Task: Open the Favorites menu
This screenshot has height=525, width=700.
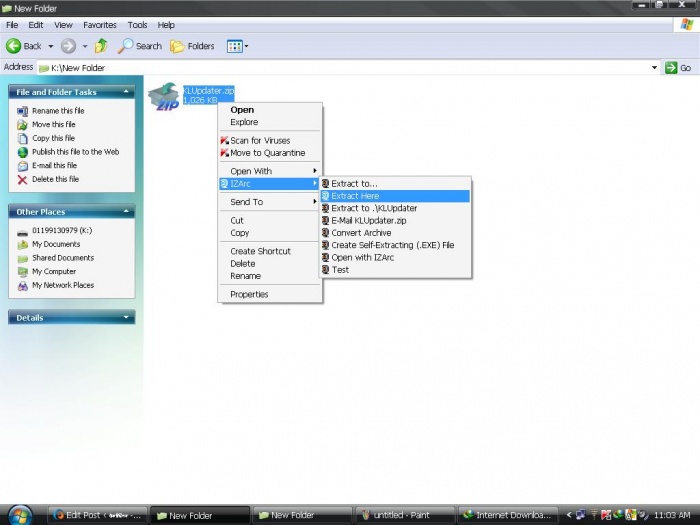Action: 100,25
